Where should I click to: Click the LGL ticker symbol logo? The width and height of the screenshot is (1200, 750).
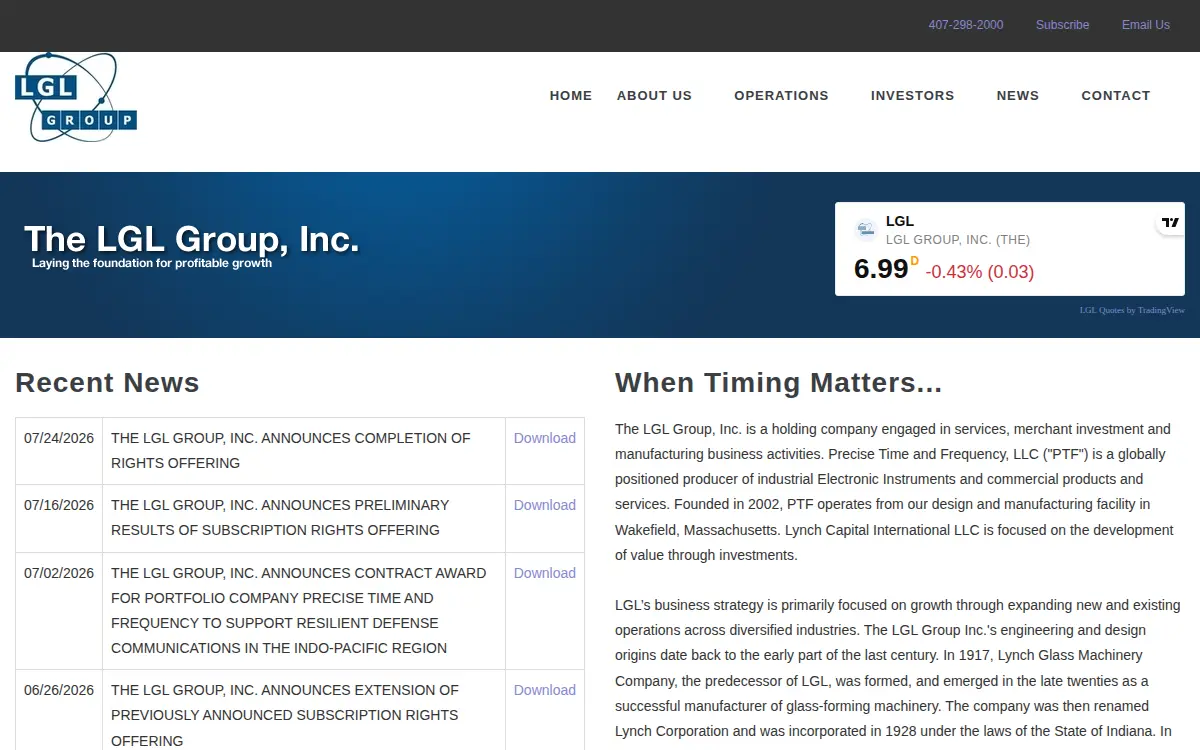click(x=866, y=229)
